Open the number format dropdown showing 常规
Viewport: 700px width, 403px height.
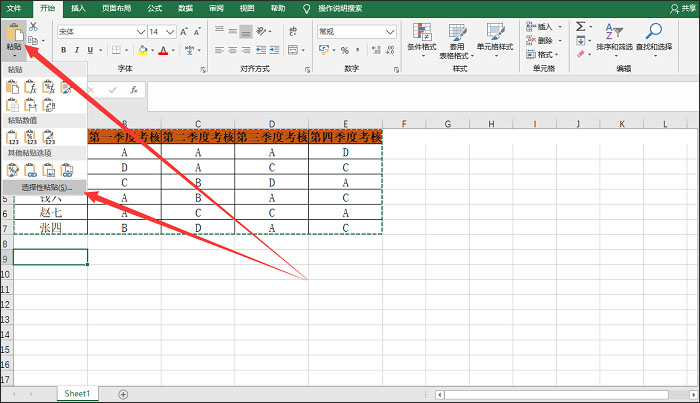390,32
